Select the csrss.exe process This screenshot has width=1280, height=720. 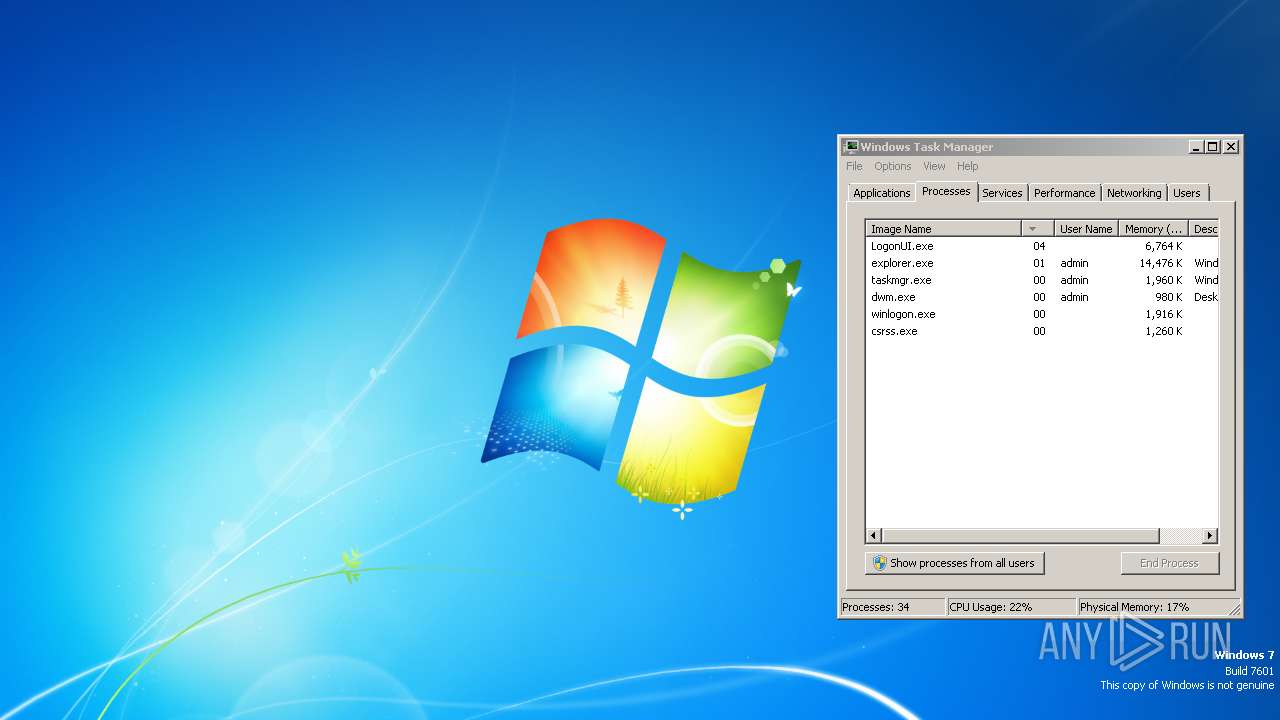[1041, 331]
